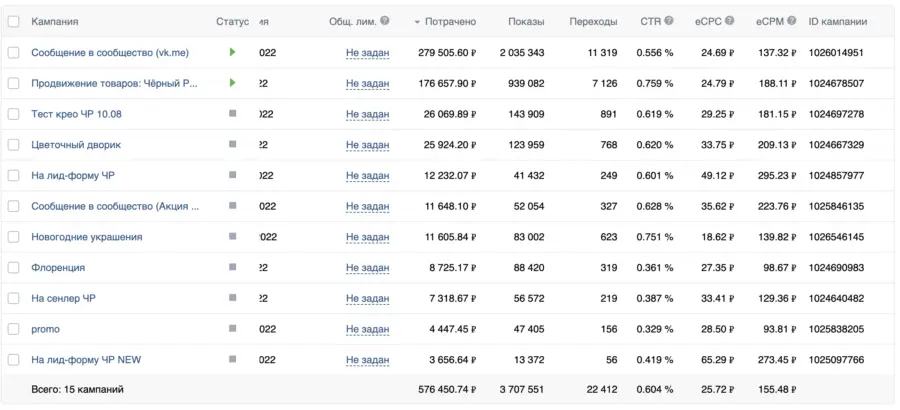
Task: Open the Не задан limit for На сенлер ЧР
Action: click(x=367, y=298)
